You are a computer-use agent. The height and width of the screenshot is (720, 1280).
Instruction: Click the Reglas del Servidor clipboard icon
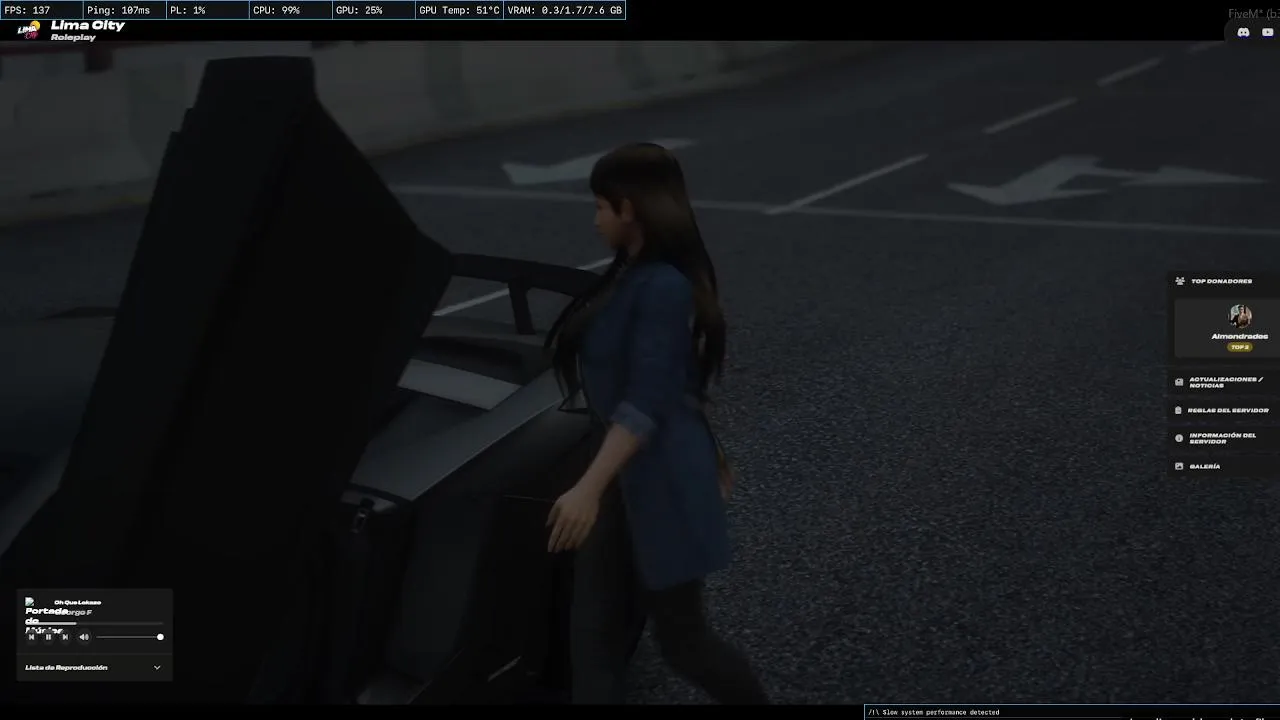coord(1179,410)
